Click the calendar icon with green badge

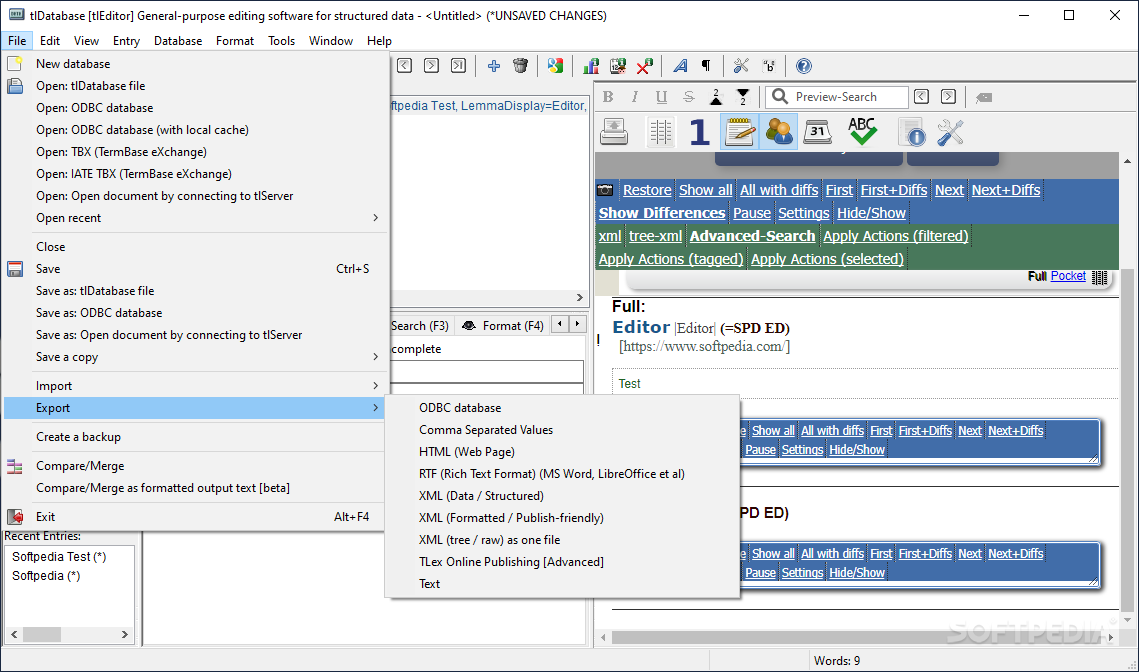[x=617, y=66]
